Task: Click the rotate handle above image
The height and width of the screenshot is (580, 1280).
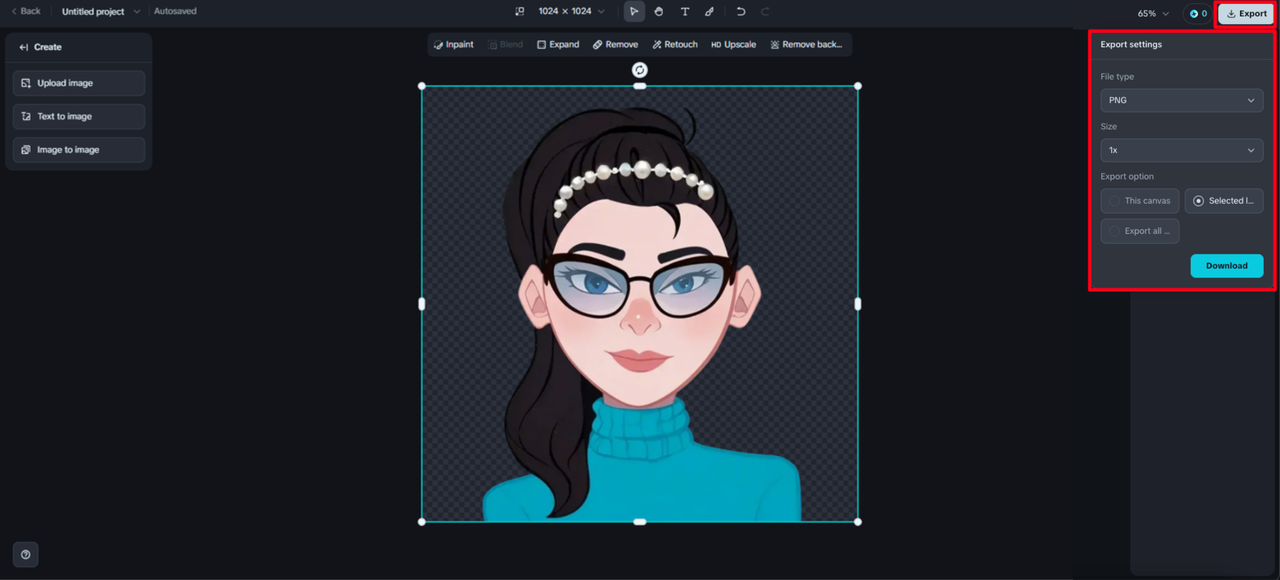Action: coord(640,70)
